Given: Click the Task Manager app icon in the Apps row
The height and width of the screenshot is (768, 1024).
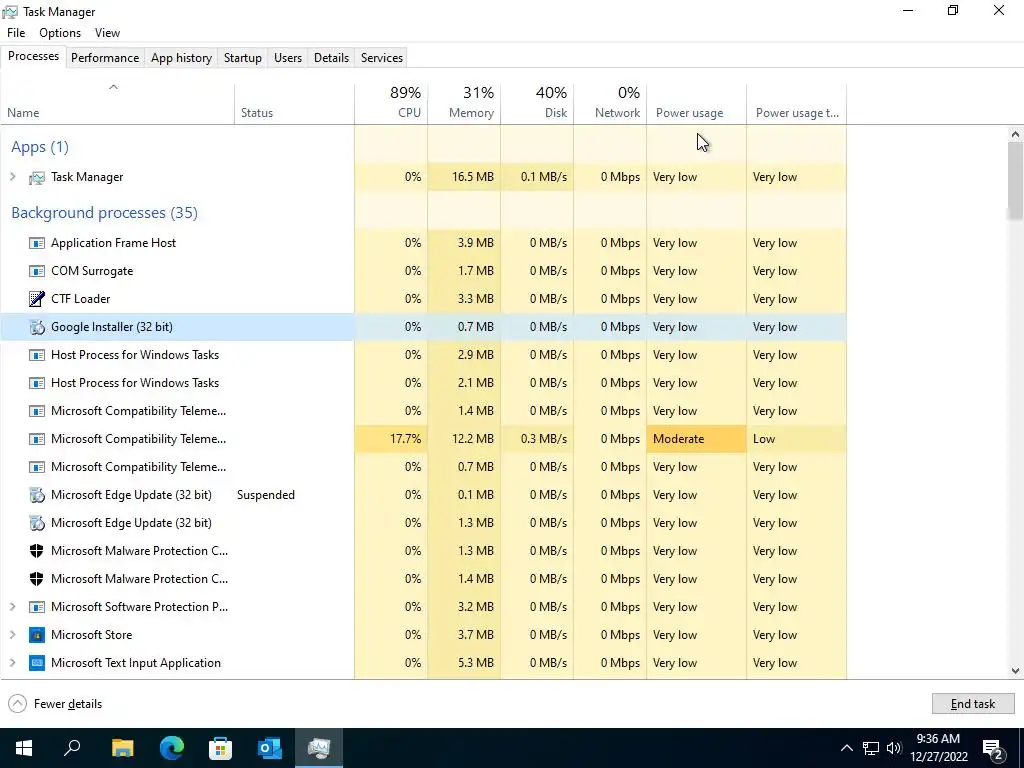Looking at the screenshot, I should 37,178.
